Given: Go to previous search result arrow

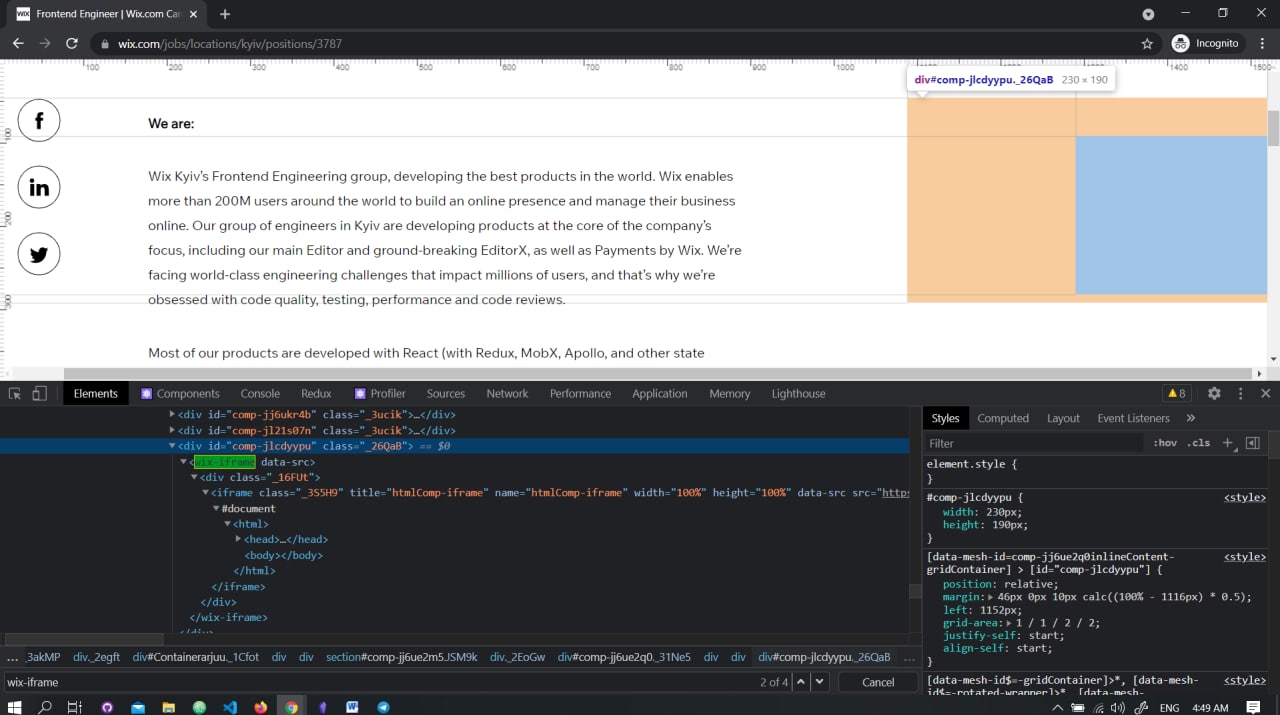Looking at the screenshot, I should pos(801,682).
